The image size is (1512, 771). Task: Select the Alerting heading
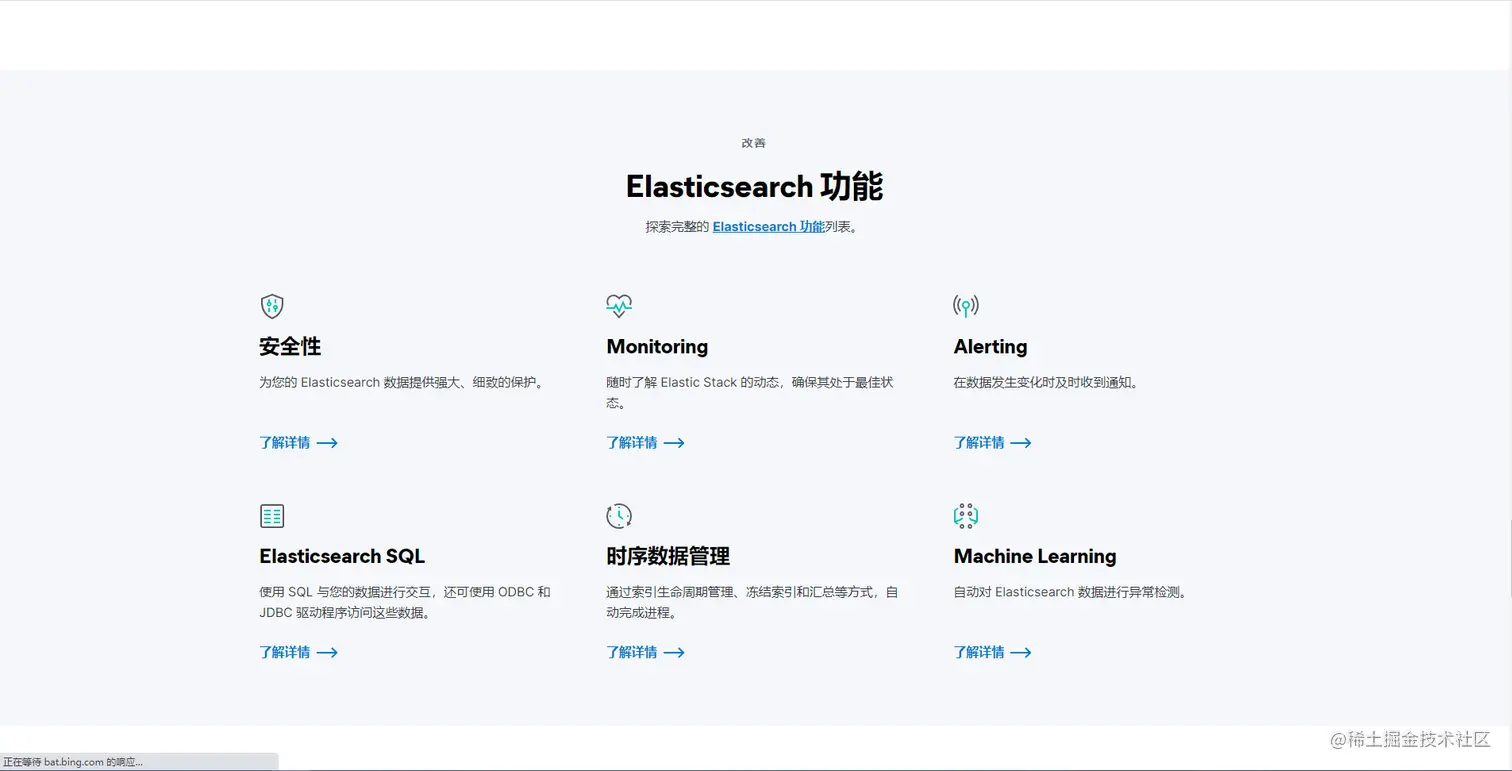click(x=991, y=347)
